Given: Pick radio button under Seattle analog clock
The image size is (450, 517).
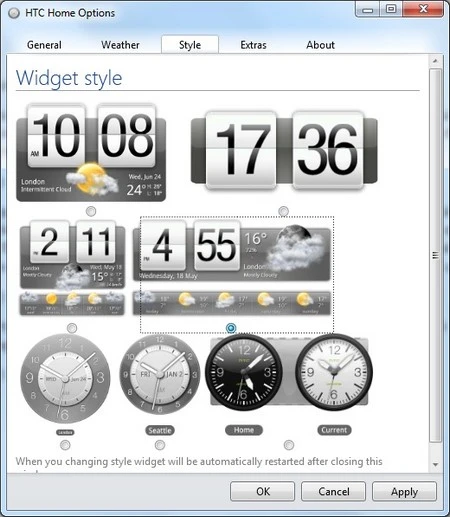Looking at the screenshot, I should coord(160,445).
